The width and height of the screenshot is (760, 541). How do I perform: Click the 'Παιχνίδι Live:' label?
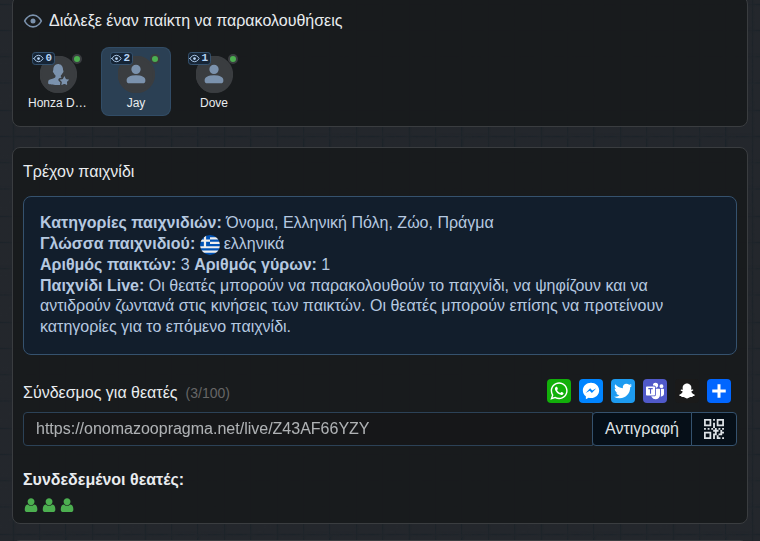[x=92, y=285]
